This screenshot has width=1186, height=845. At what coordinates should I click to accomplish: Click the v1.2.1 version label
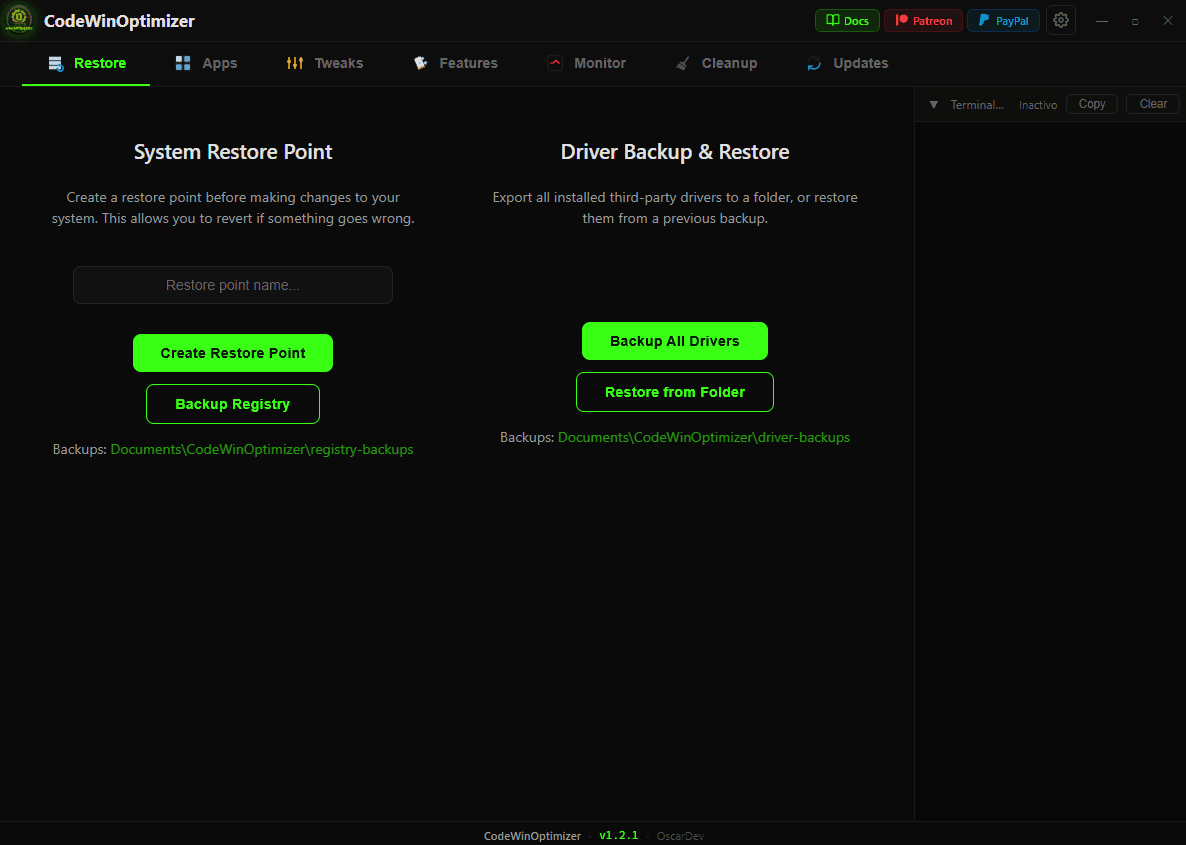619,836
